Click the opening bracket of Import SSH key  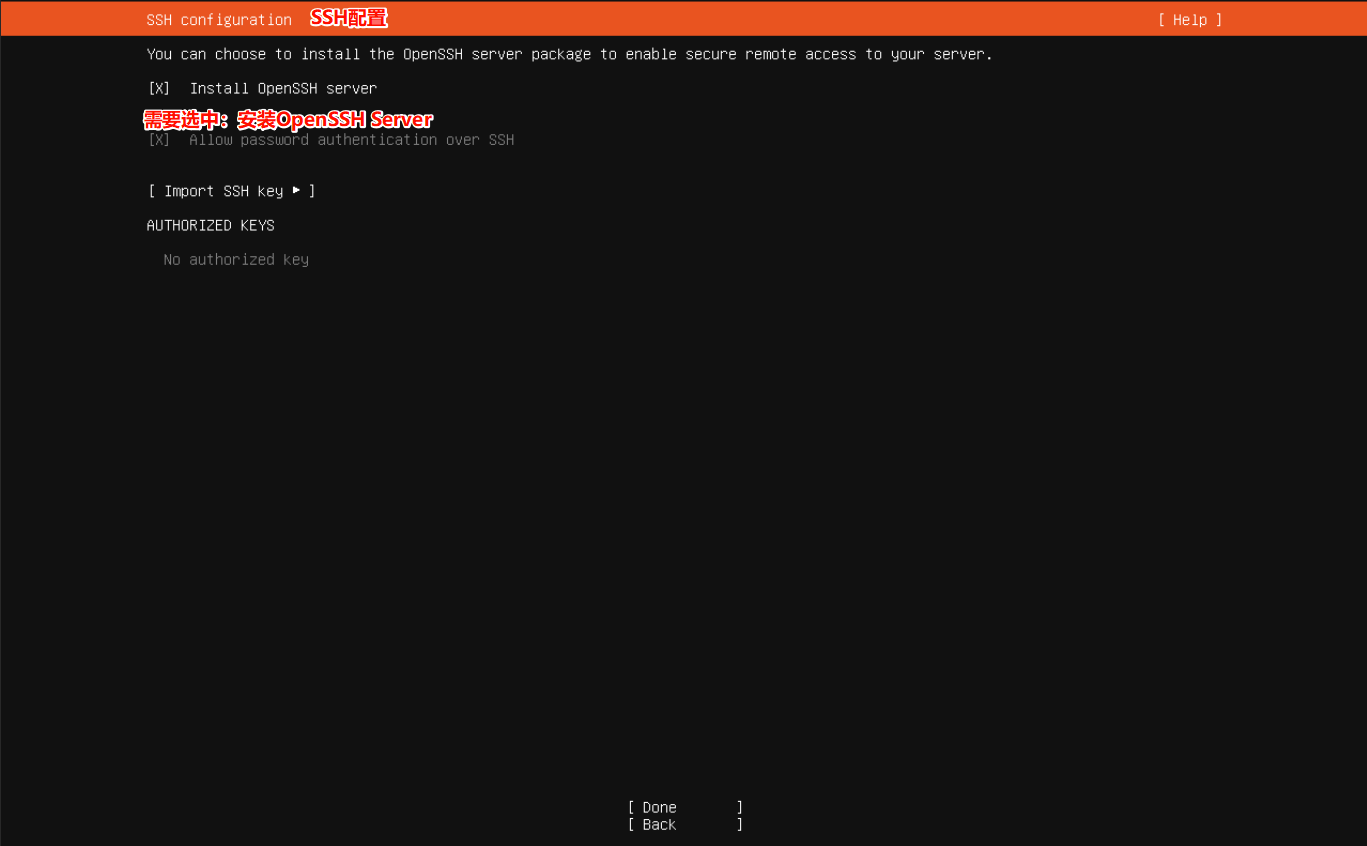[152, 191]
